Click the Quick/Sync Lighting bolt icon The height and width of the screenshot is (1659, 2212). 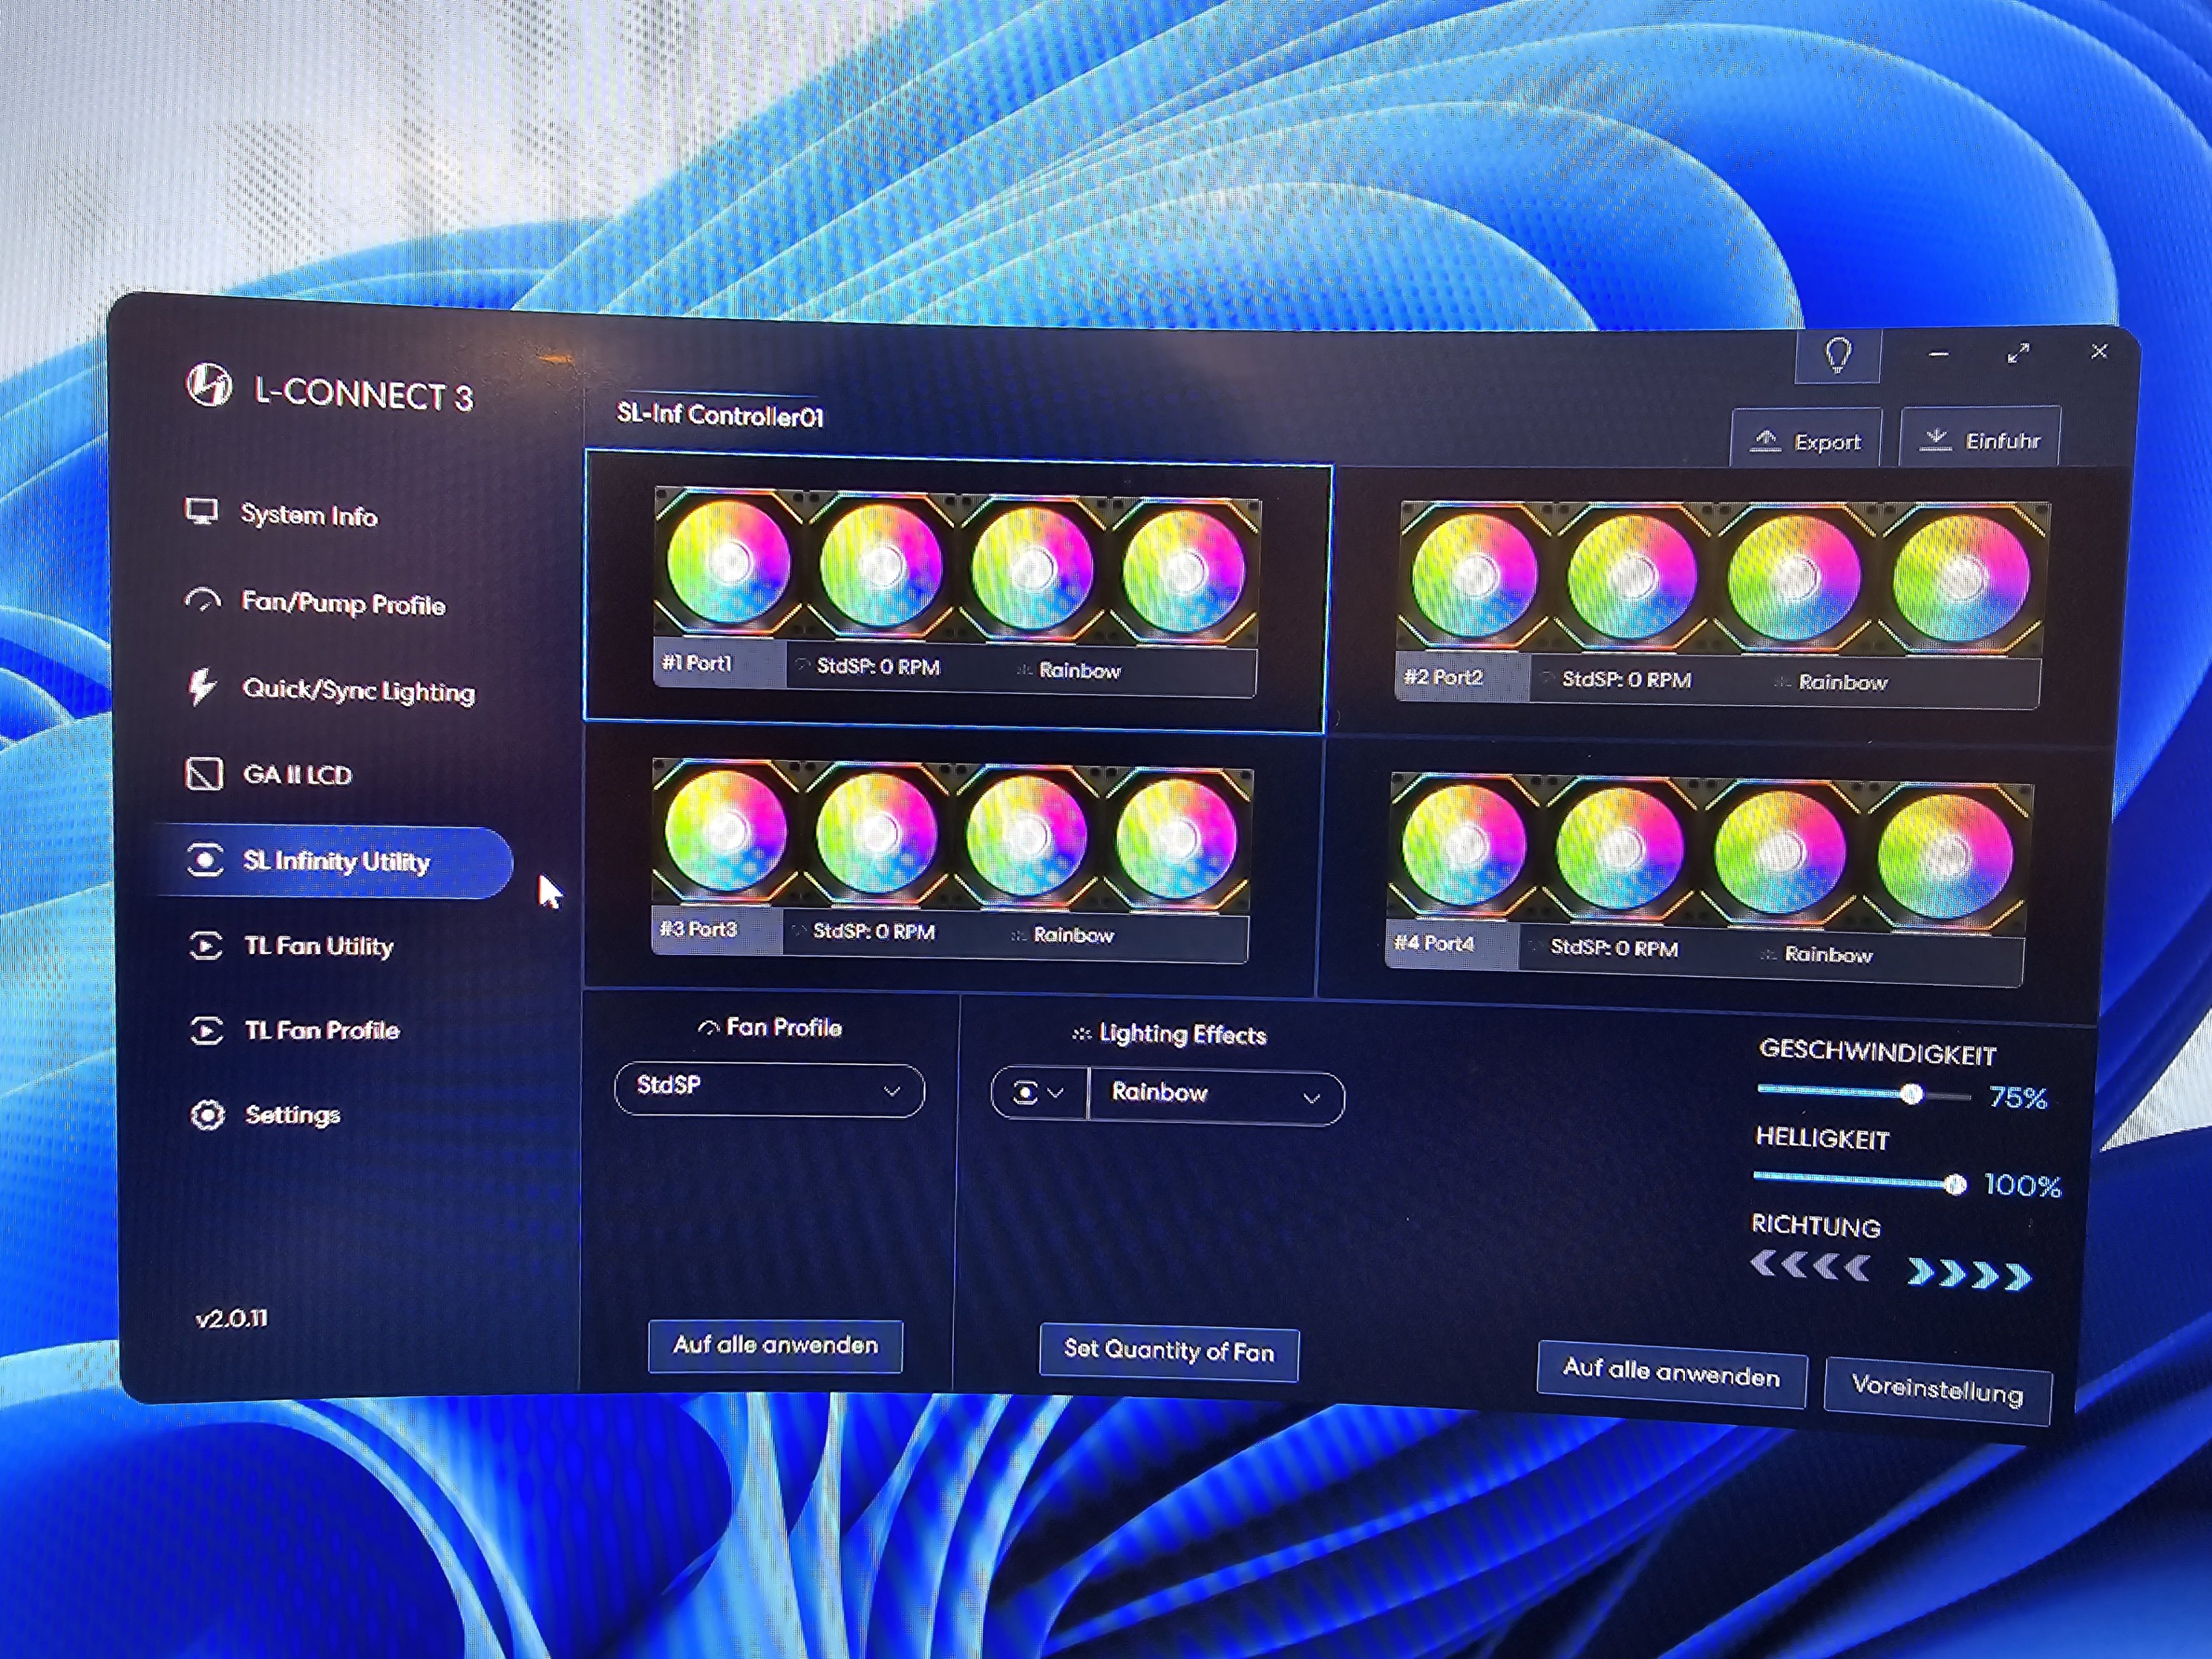click(x=202, y=687)
